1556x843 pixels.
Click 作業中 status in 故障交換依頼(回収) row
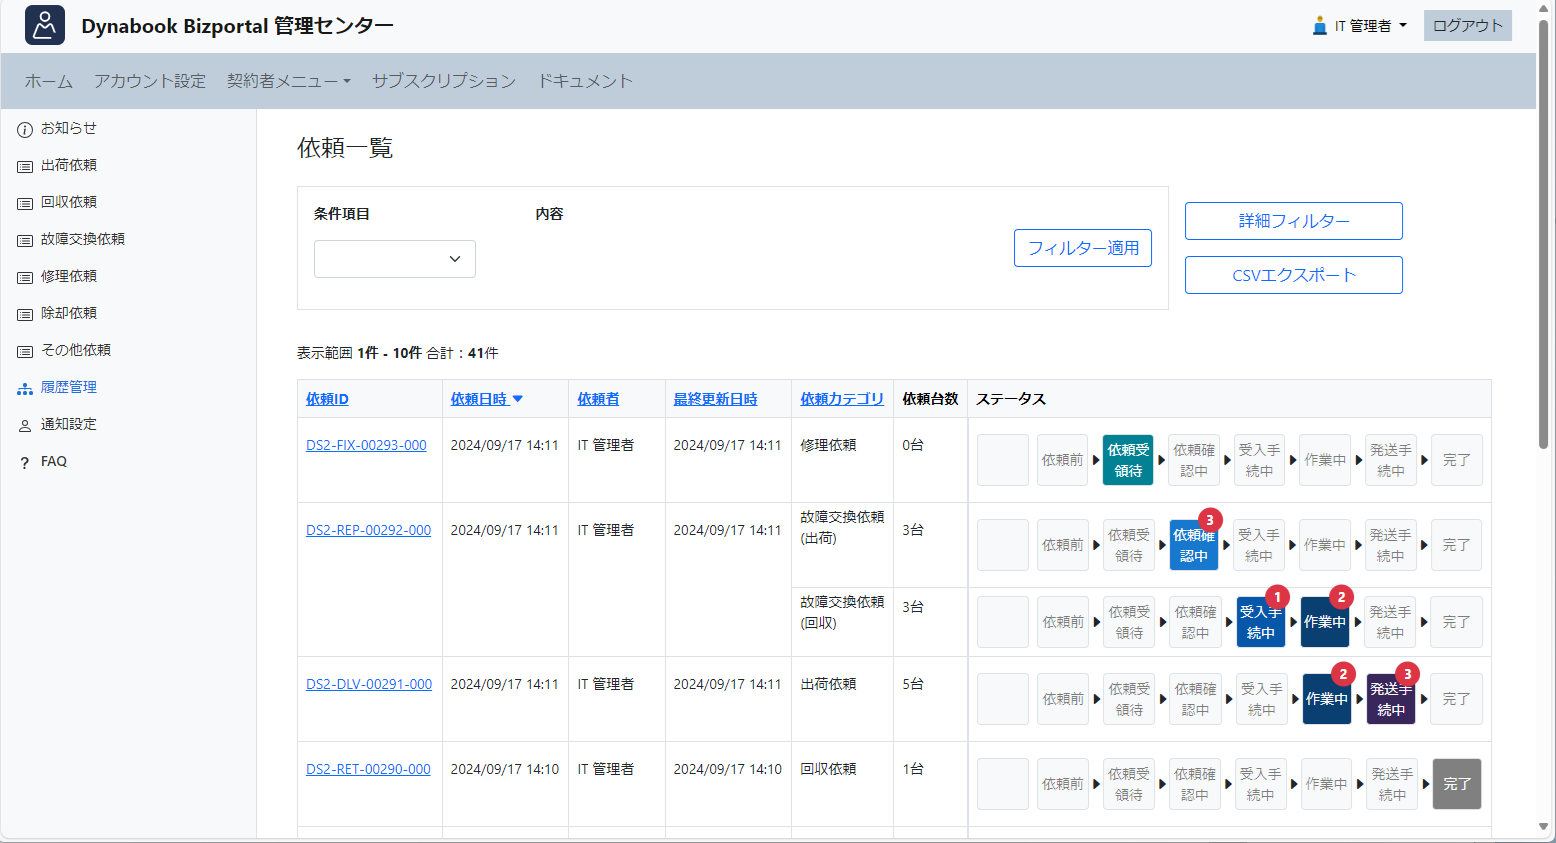coord(1325,622)
